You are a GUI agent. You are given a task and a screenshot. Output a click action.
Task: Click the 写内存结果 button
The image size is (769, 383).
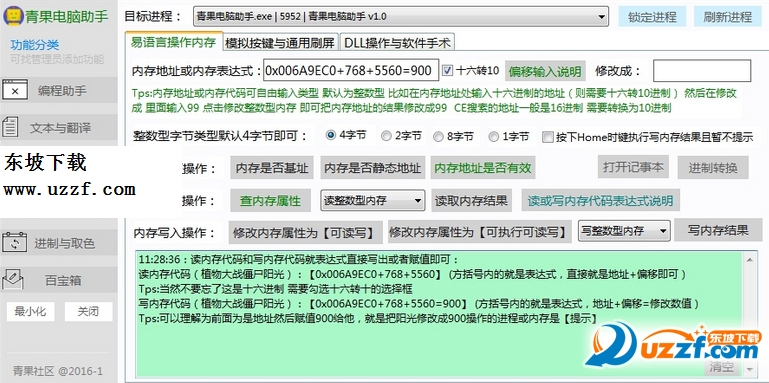[718, 230]
